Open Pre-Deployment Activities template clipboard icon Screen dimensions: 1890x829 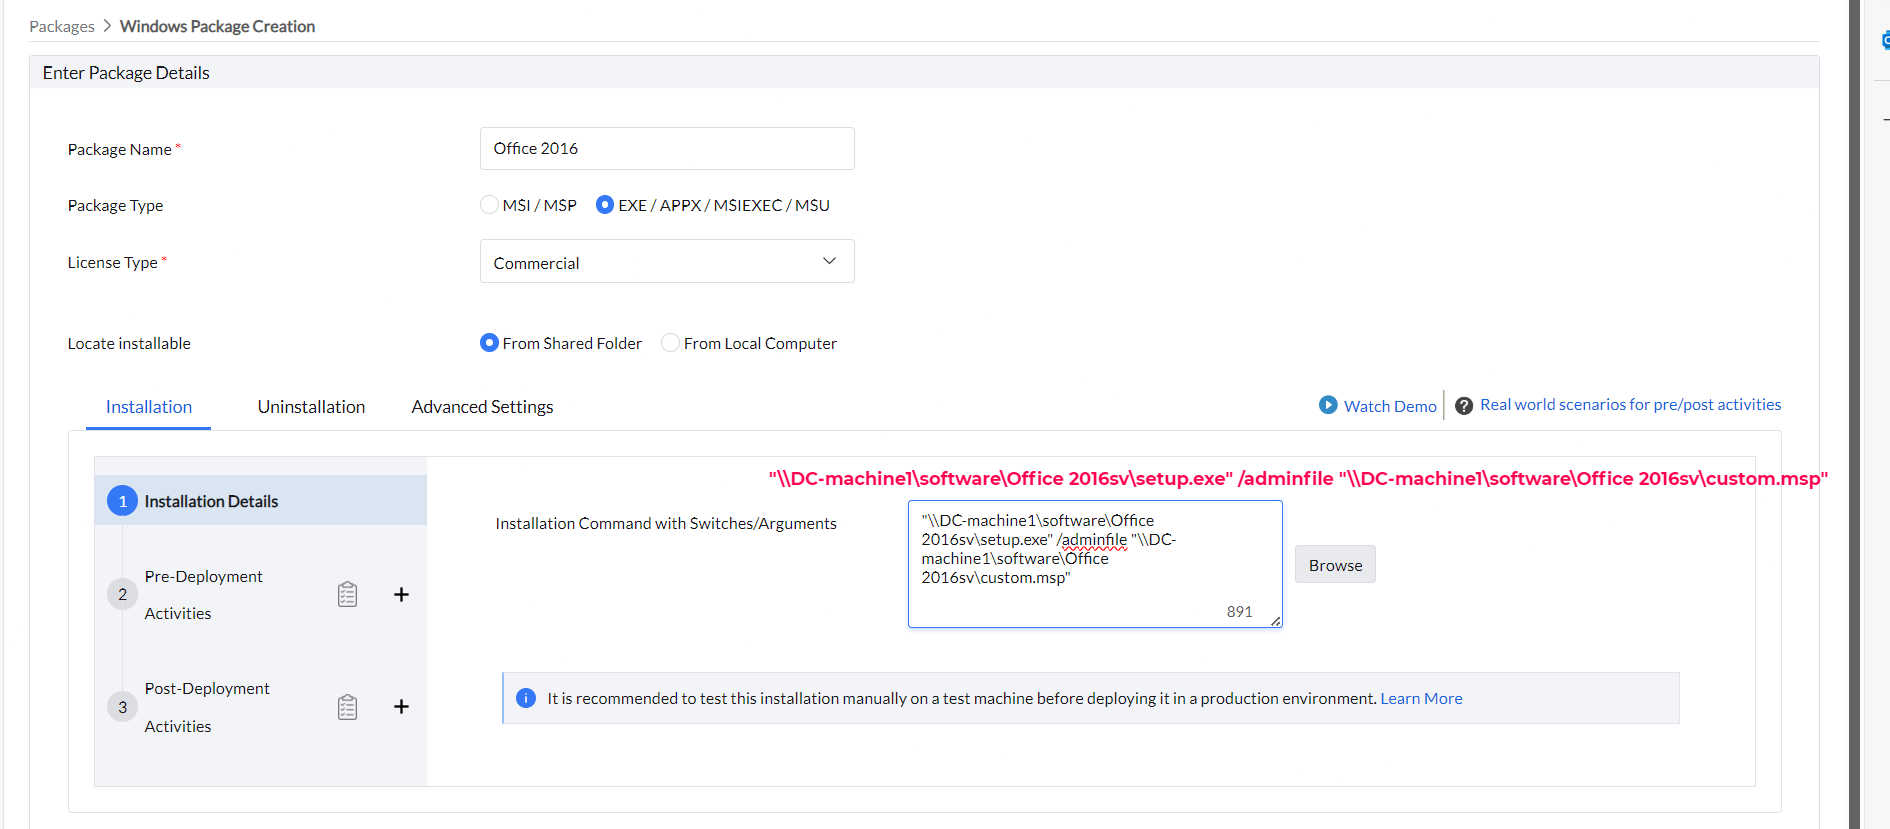point(347,594)
